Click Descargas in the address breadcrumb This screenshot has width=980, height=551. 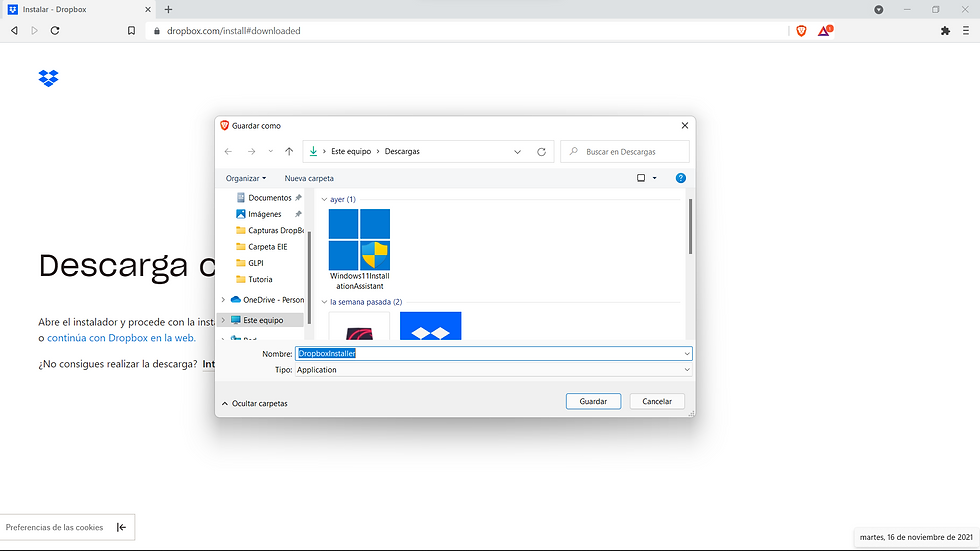click(402, 151)
